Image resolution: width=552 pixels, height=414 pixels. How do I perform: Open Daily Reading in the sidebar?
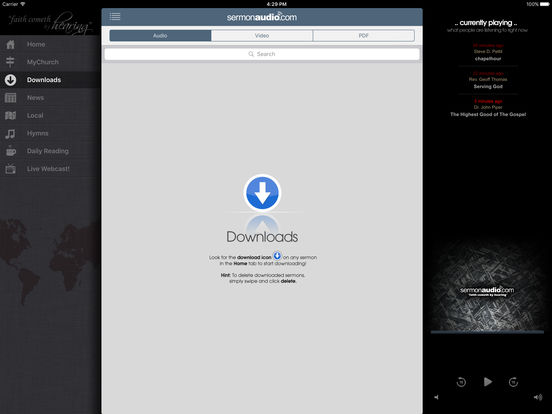(50, 151)
